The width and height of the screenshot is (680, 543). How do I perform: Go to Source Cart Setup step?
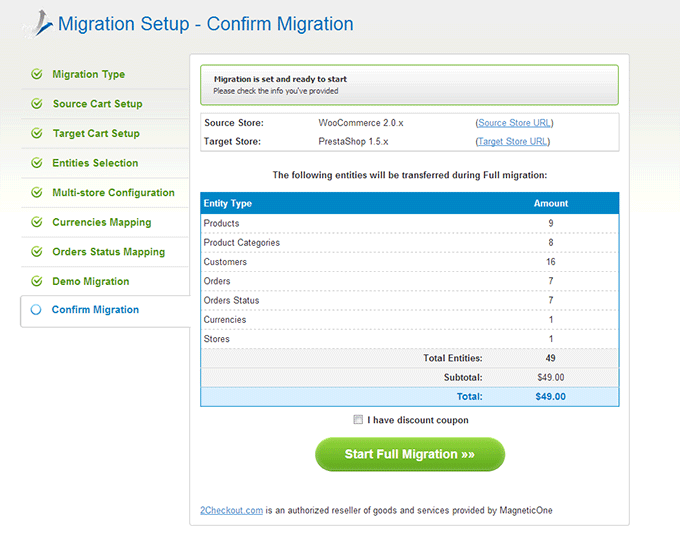(x=98, y=104)
